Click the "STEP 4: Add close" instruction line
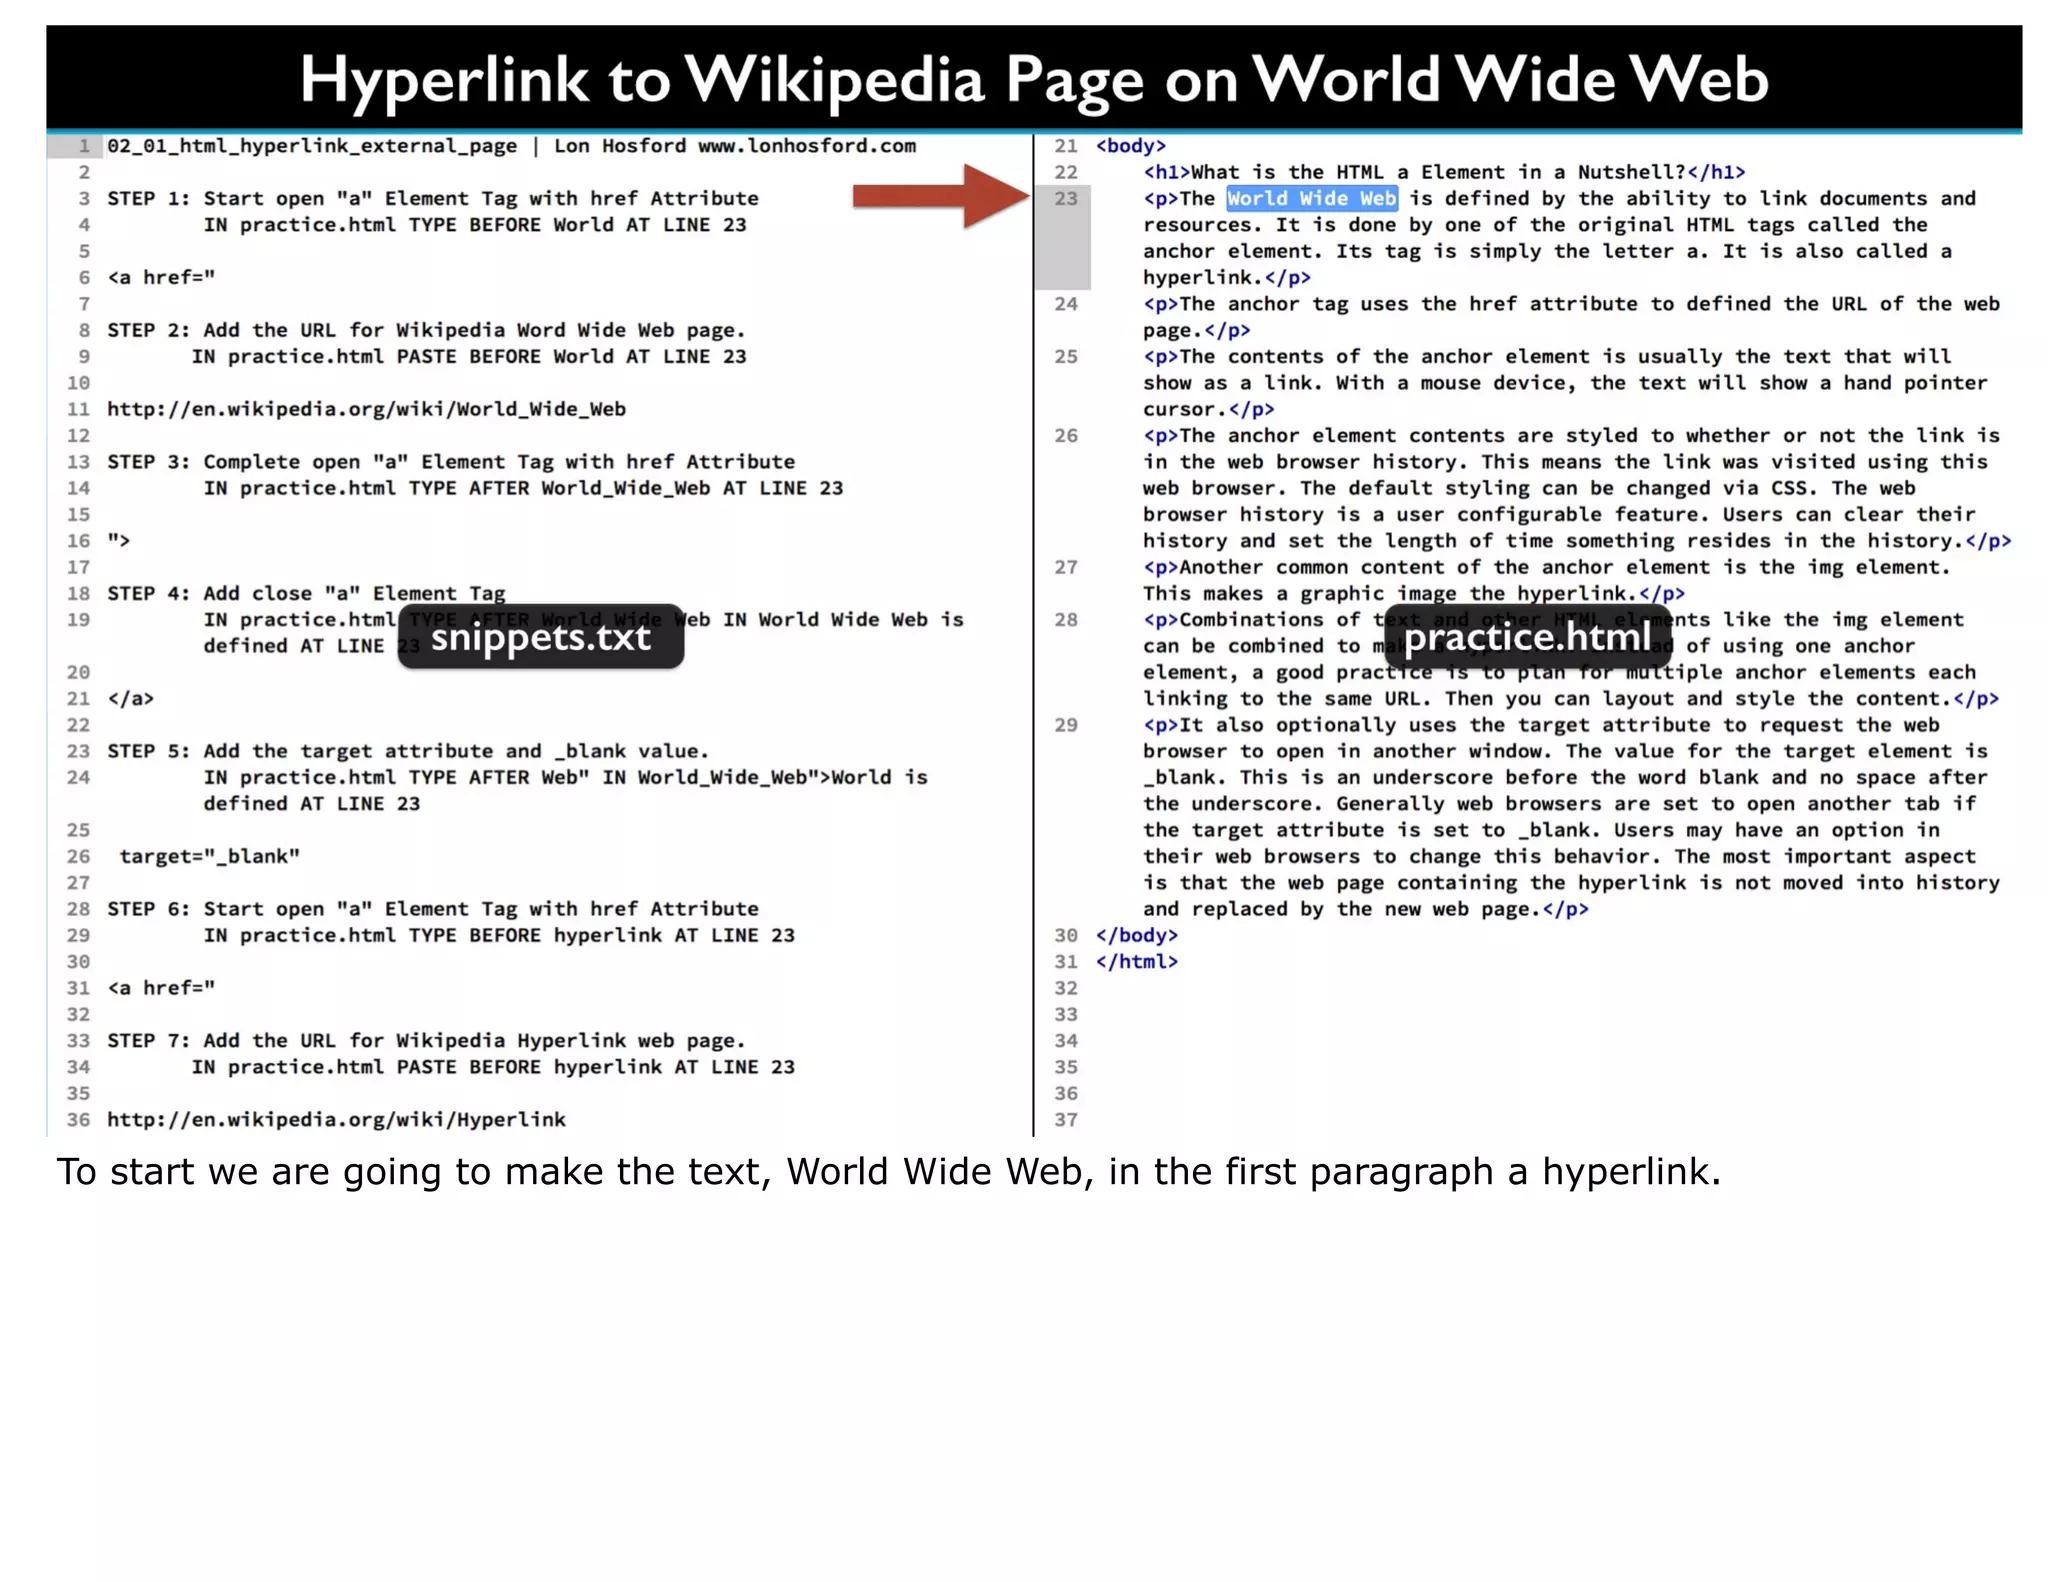The image size is (2048, 1582). pos(306,593)
